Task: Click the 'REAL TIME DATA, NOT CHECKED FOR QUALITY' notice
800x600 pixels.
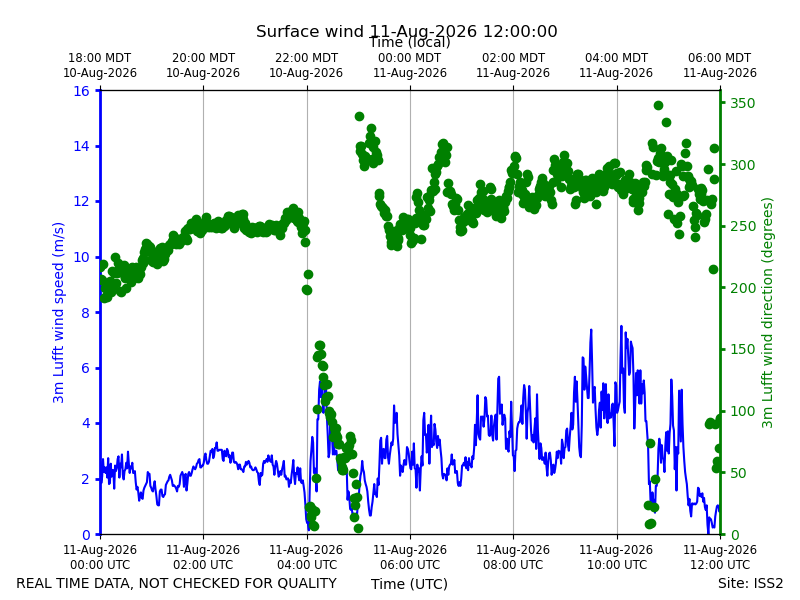Action: [x=177, y=583]
